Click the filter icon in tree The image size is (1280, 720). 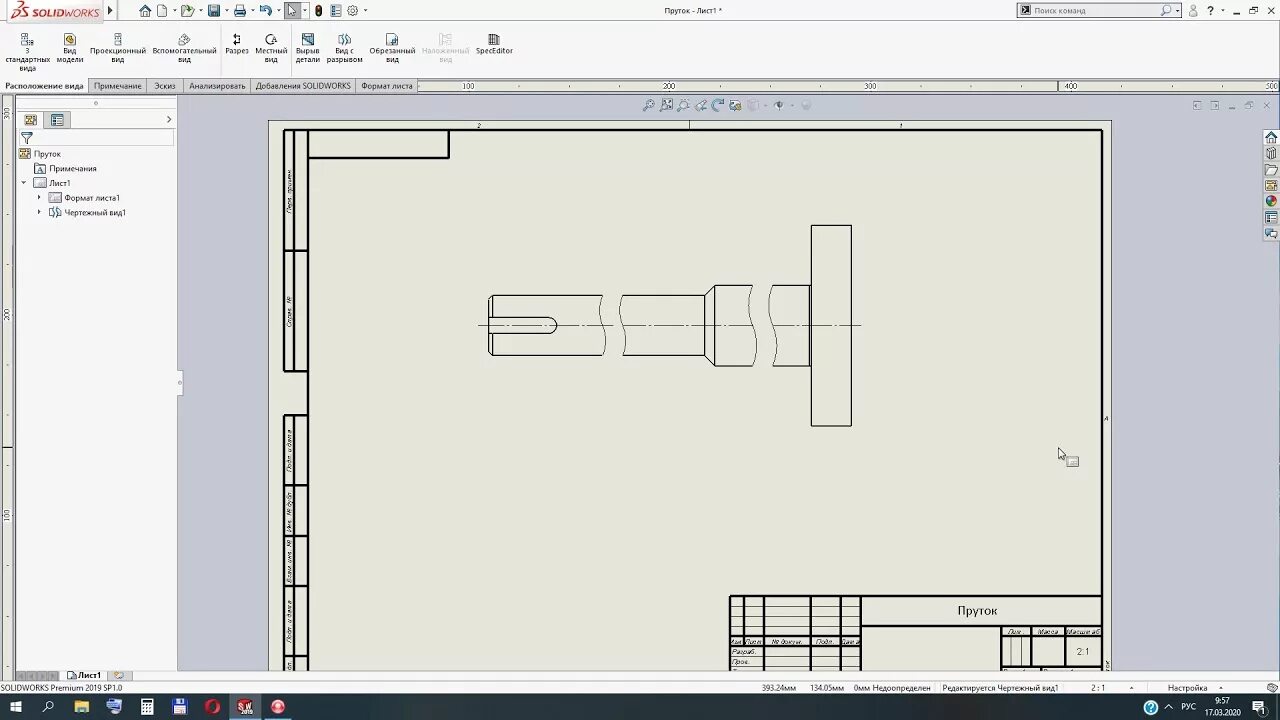27,138
